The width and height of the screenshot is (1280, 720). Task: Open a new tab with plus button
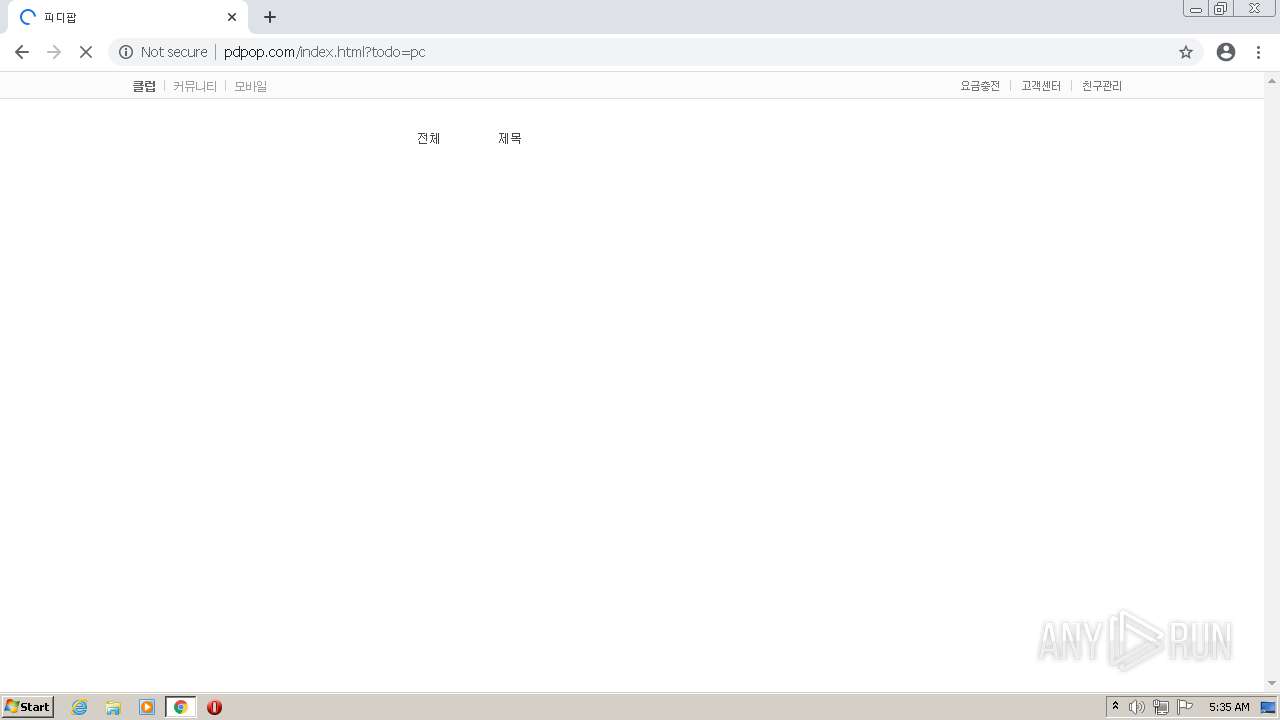(x=270, y=17)
